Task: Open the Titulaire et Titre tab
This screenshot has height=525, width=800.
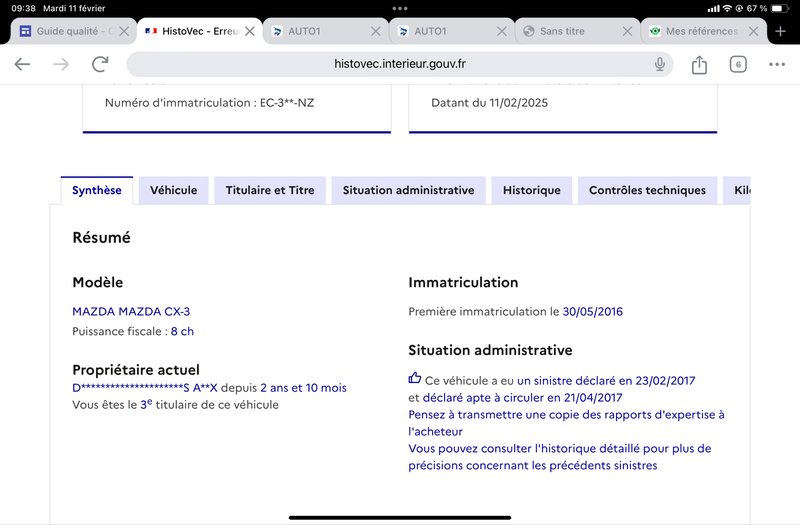Action: (x=270, y=190)
